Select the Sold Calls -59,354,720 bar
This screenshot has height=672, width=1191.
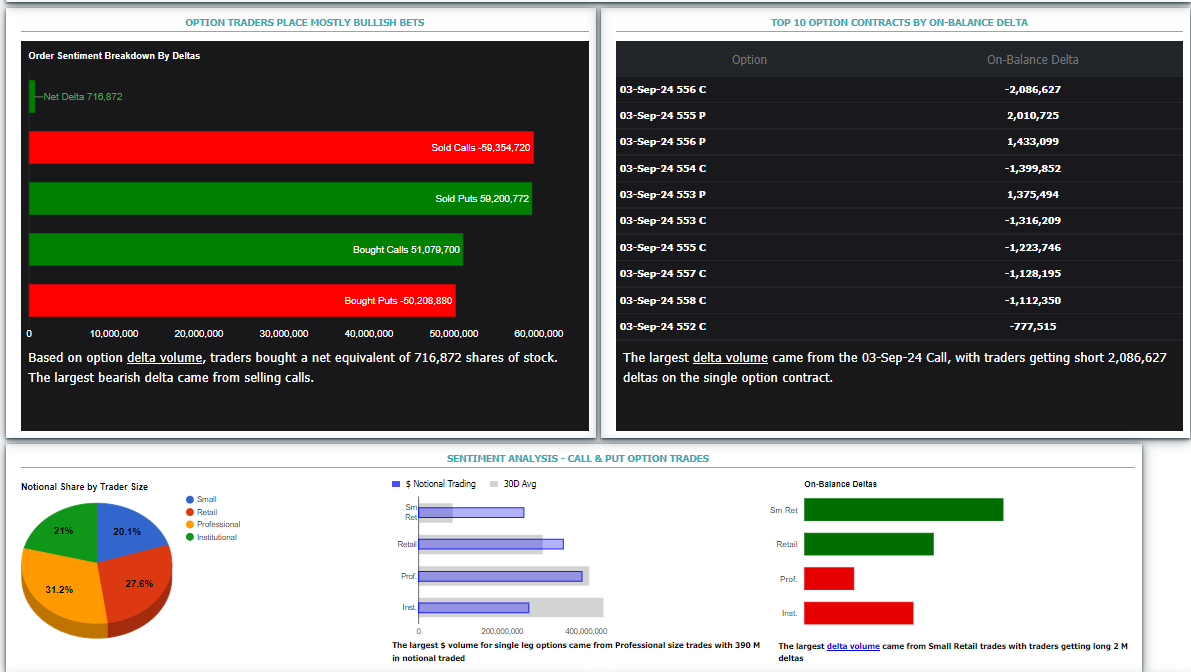281,147
